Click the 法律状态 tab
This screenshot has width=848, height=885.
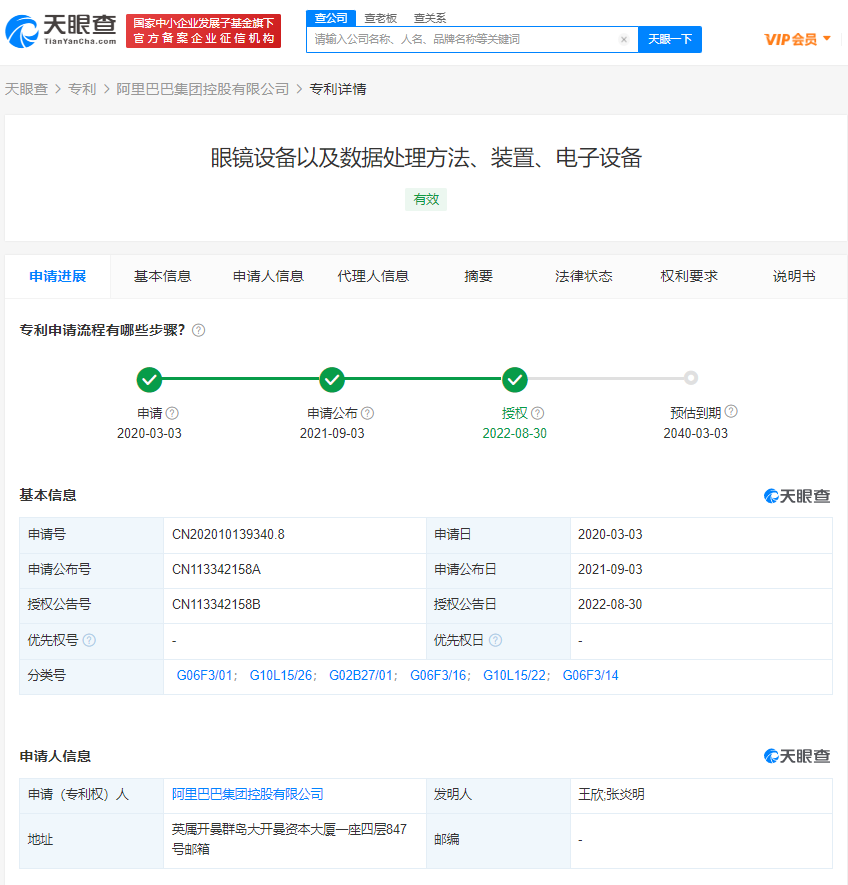pos(584,276)
